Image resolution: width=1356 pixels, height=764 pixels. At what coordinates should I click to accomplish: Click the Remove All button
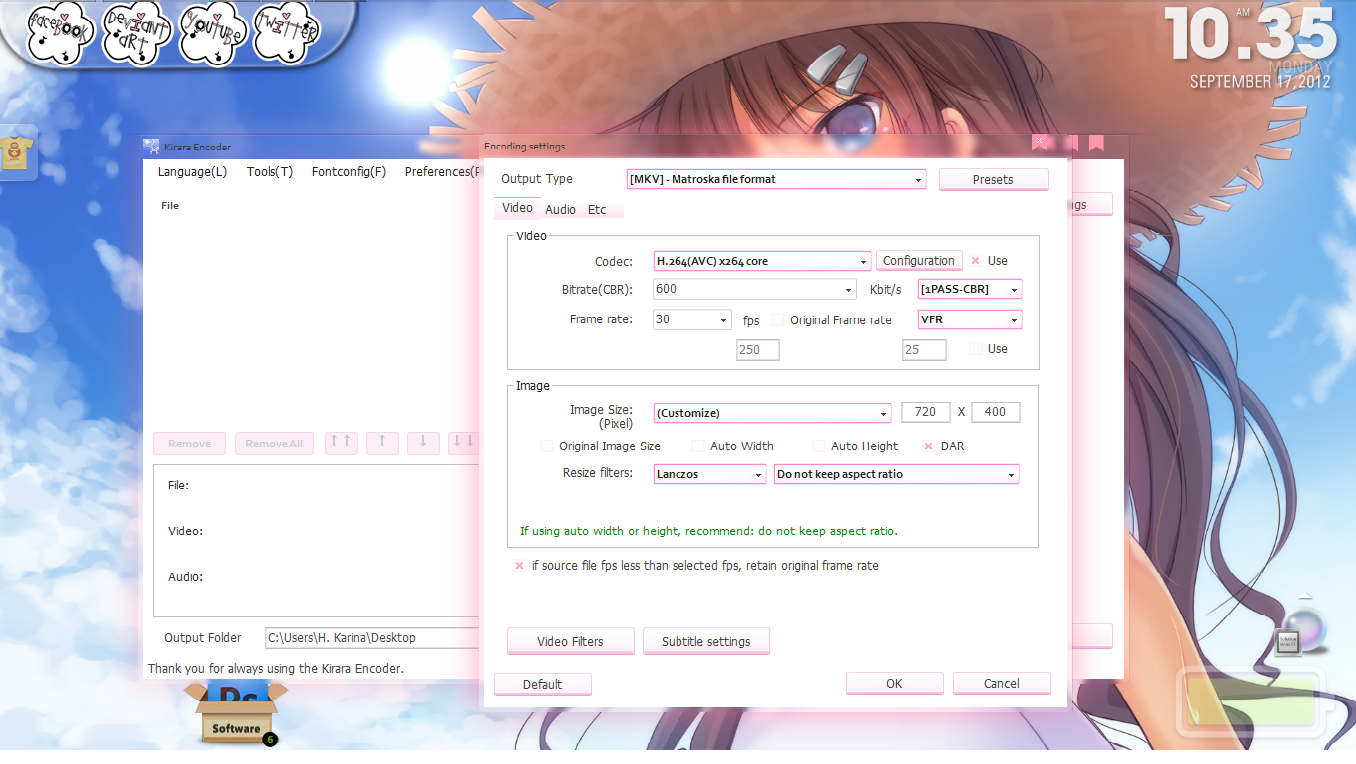pos(274,443)
